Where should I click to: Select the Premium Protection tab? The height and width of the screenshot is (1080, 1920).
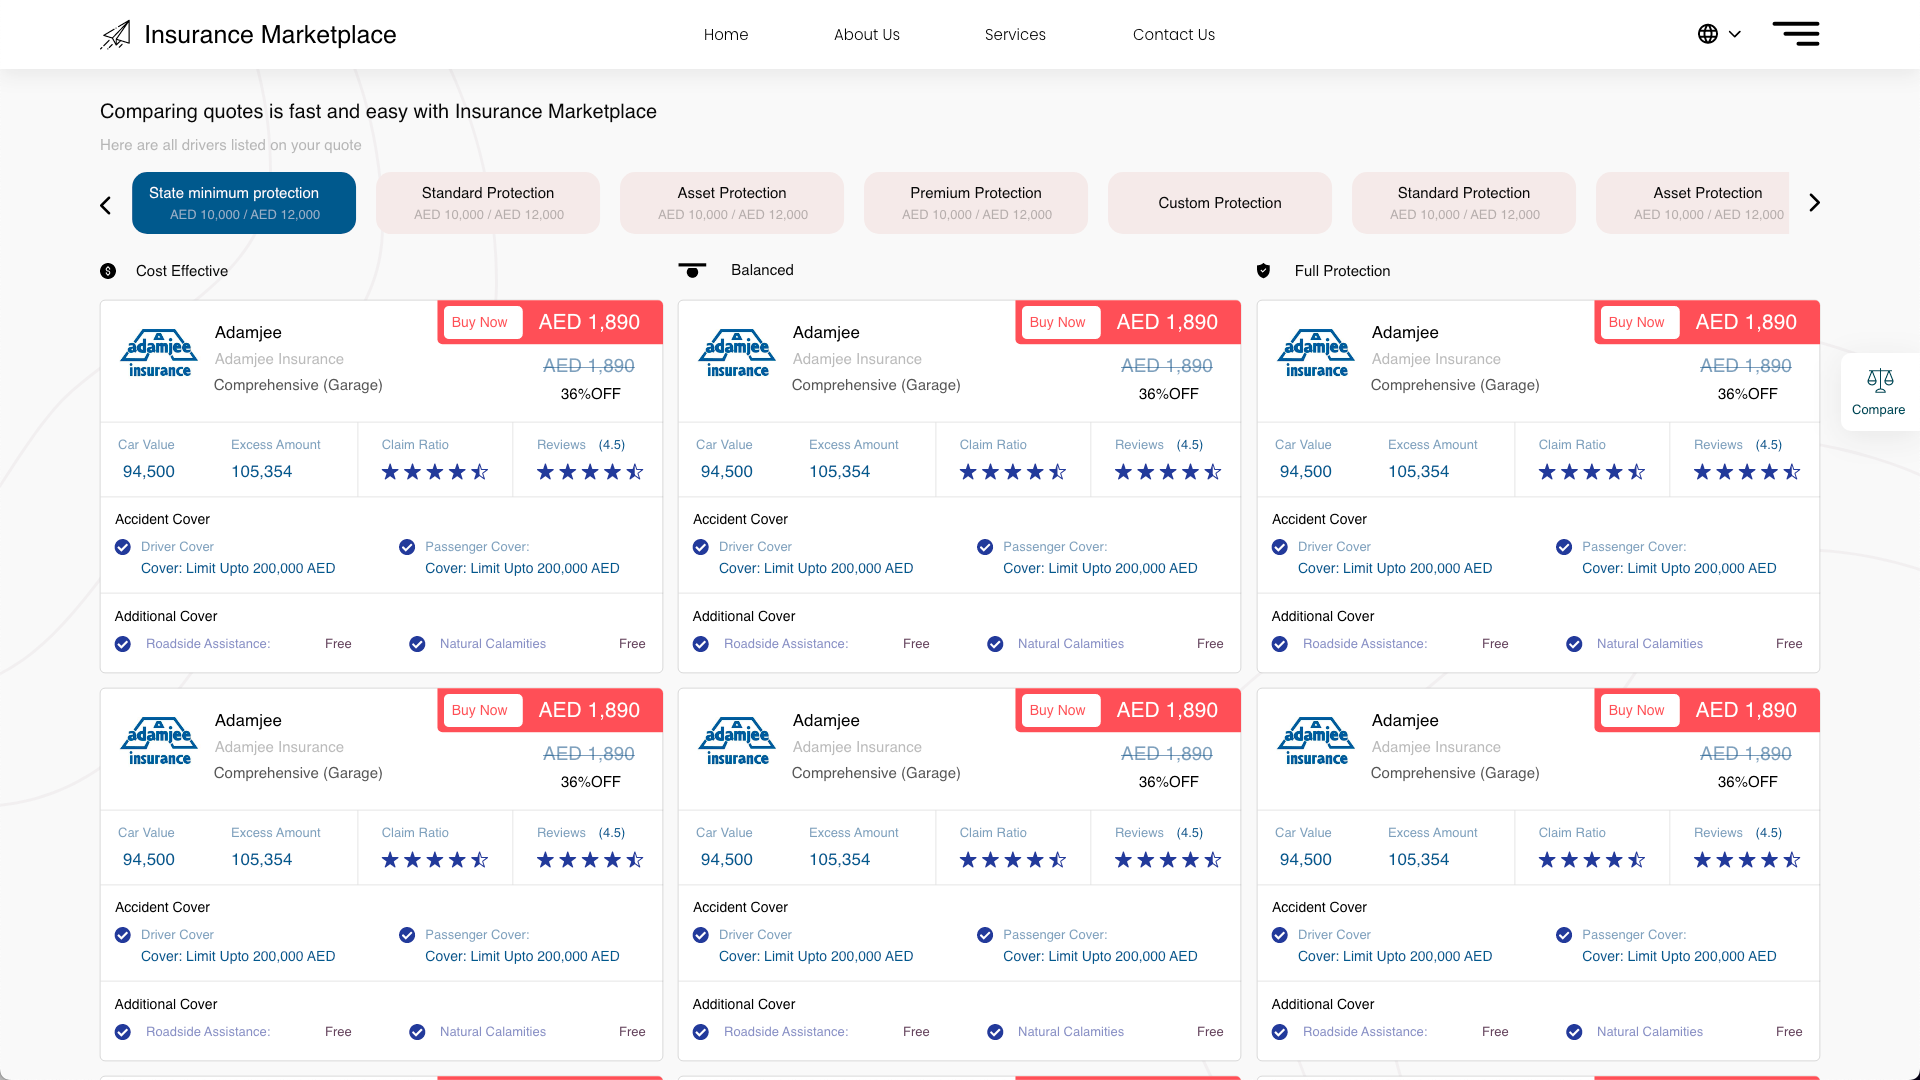pos(975,203)
